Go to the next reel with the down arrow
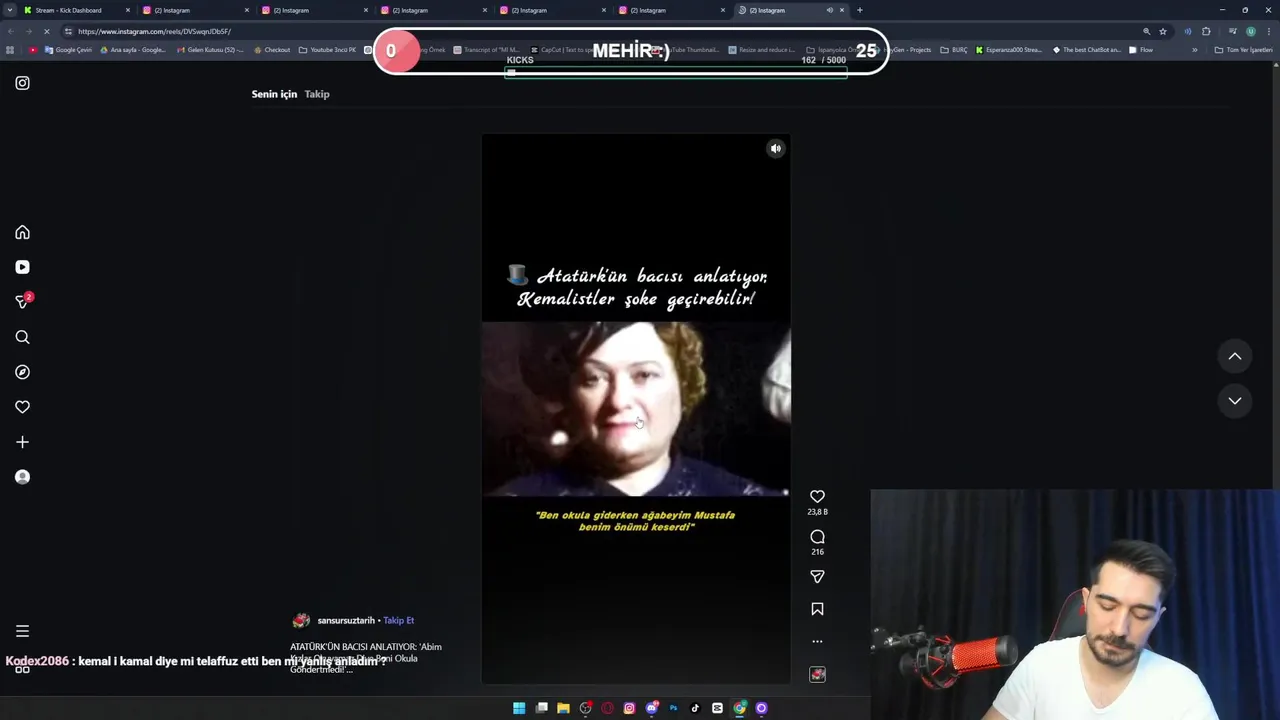This screenshot has height=720, width=1280. [1235, 401]
